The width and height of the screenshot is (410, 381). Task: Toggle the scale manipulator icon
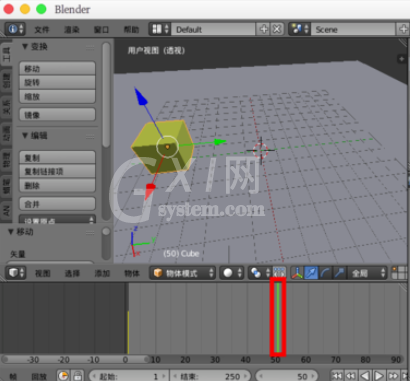pyautogui.click(x=339, y=273)
